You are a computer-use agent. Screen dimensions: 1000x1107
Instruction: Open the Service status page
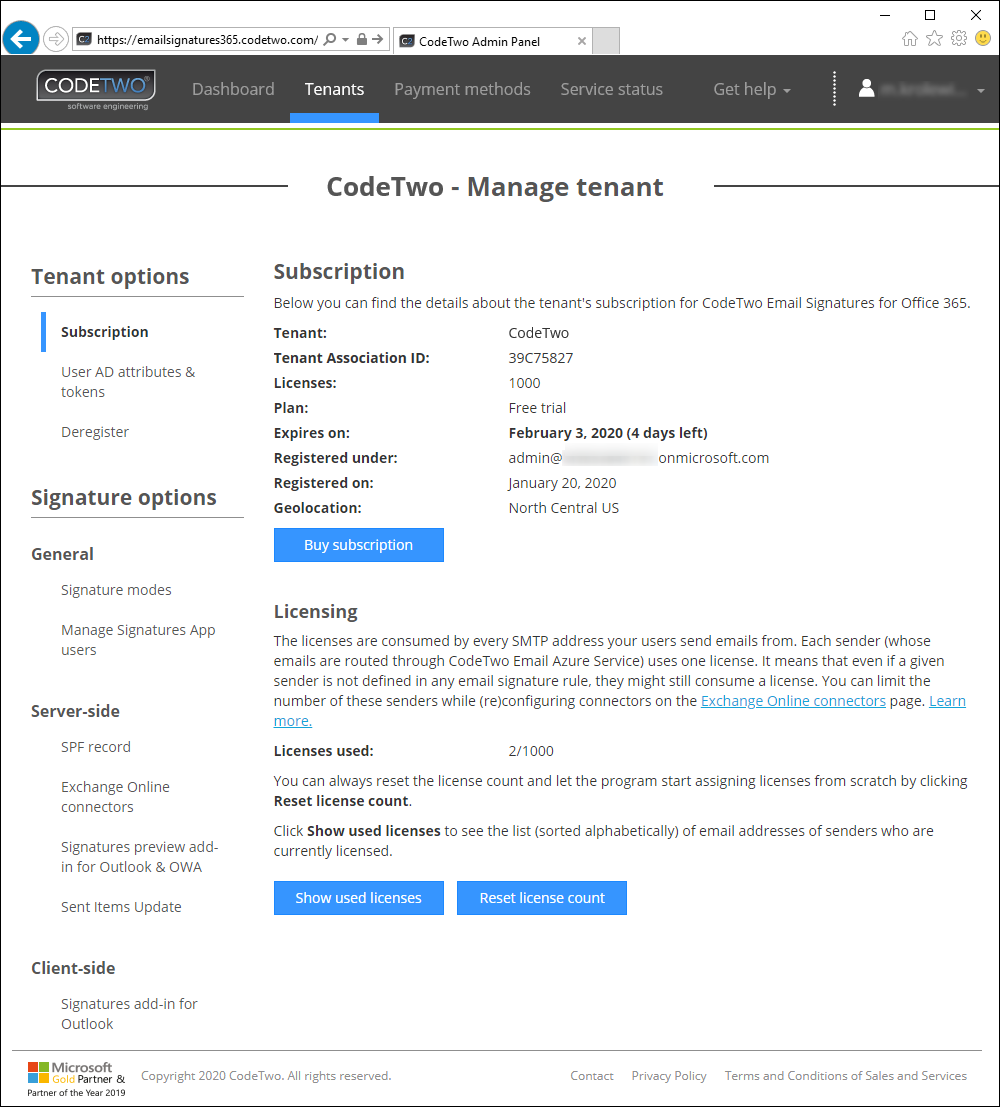coord(612,89)
